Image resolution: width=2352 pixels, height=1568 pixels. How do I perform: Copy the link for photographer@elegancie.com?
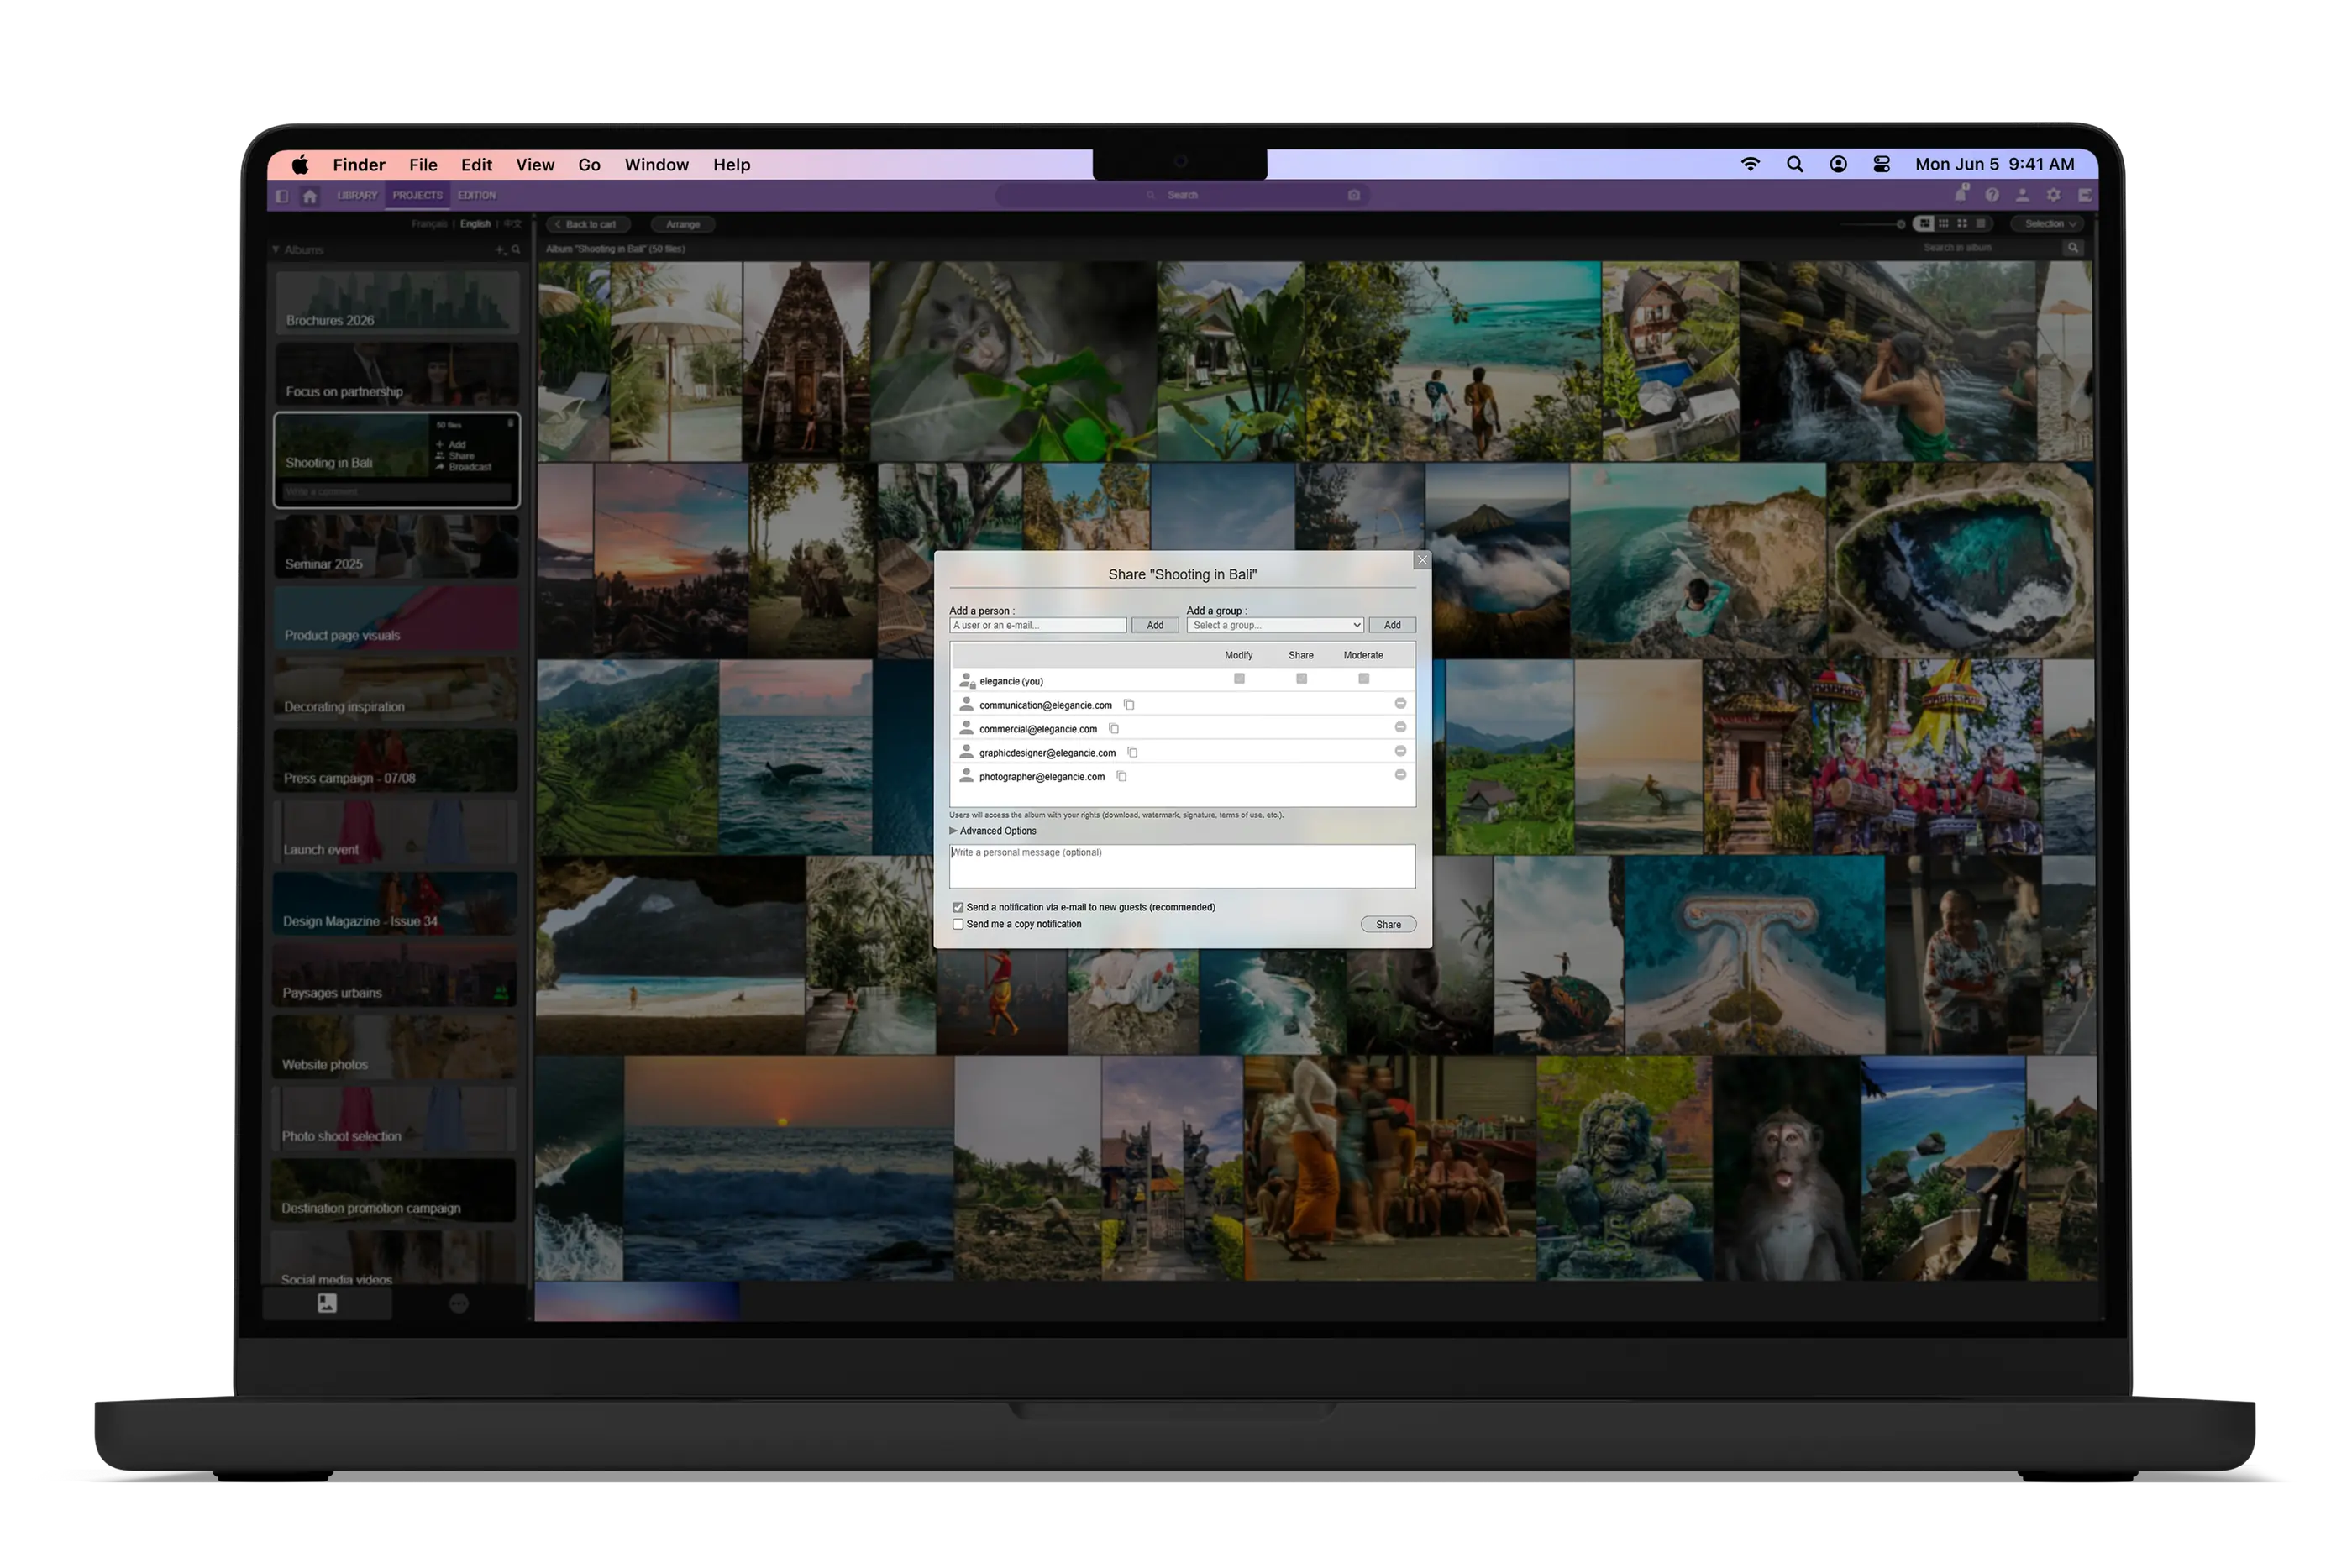(1121, 776)
